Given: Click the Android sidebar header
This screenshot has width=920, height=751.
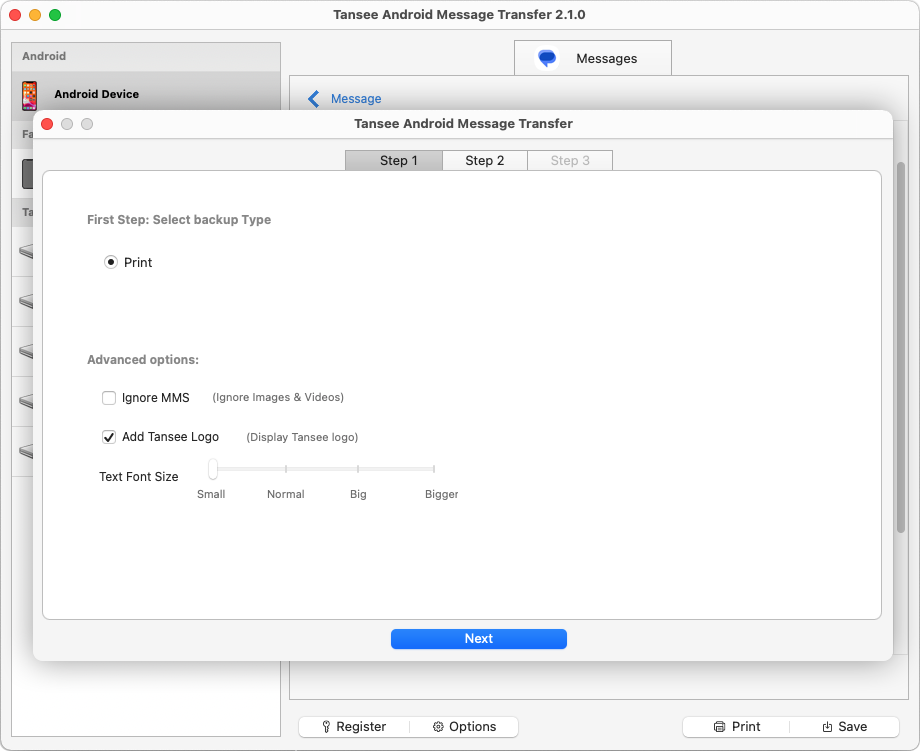Looking at the screenshot, I should [x=146, y=56].
